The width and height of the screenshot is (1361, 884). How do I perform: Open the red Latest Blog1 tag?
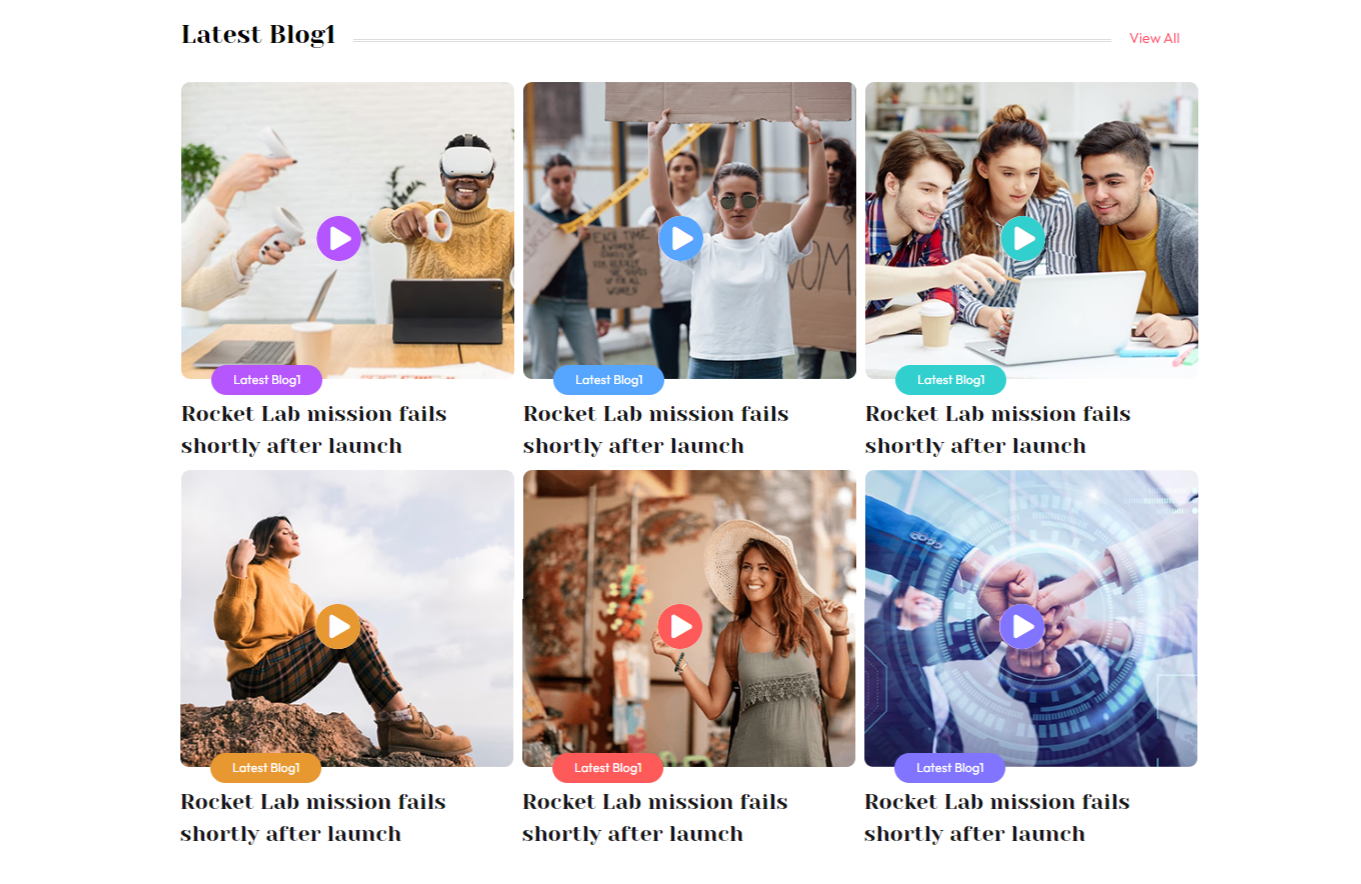tap(608, 768)
